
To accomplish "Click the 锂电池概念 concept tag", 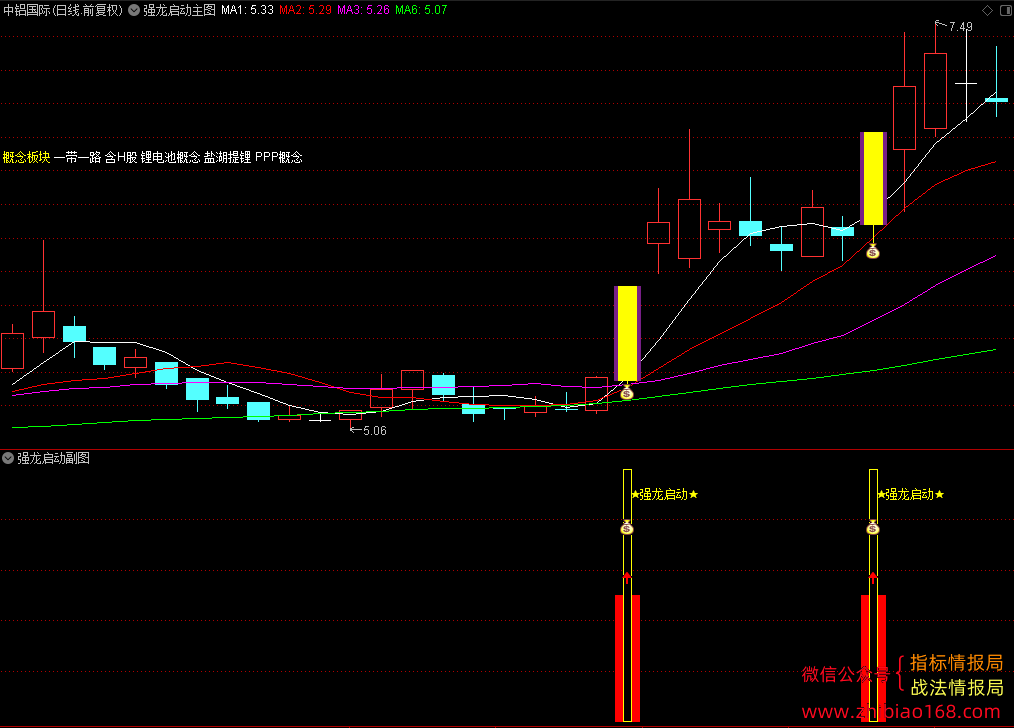I will click(171, 157).
